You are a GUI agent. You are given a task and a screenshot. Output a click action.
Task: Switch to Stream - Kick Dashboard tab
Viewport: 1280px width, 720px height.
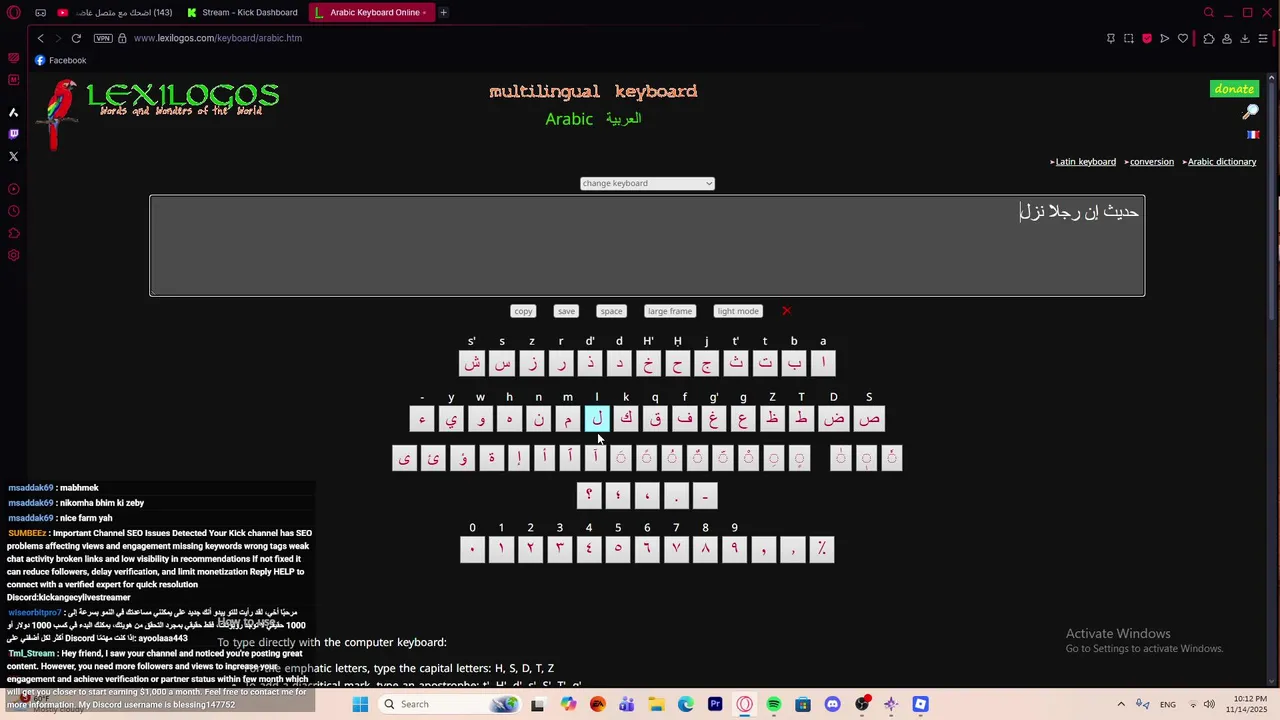pos(243,13)
